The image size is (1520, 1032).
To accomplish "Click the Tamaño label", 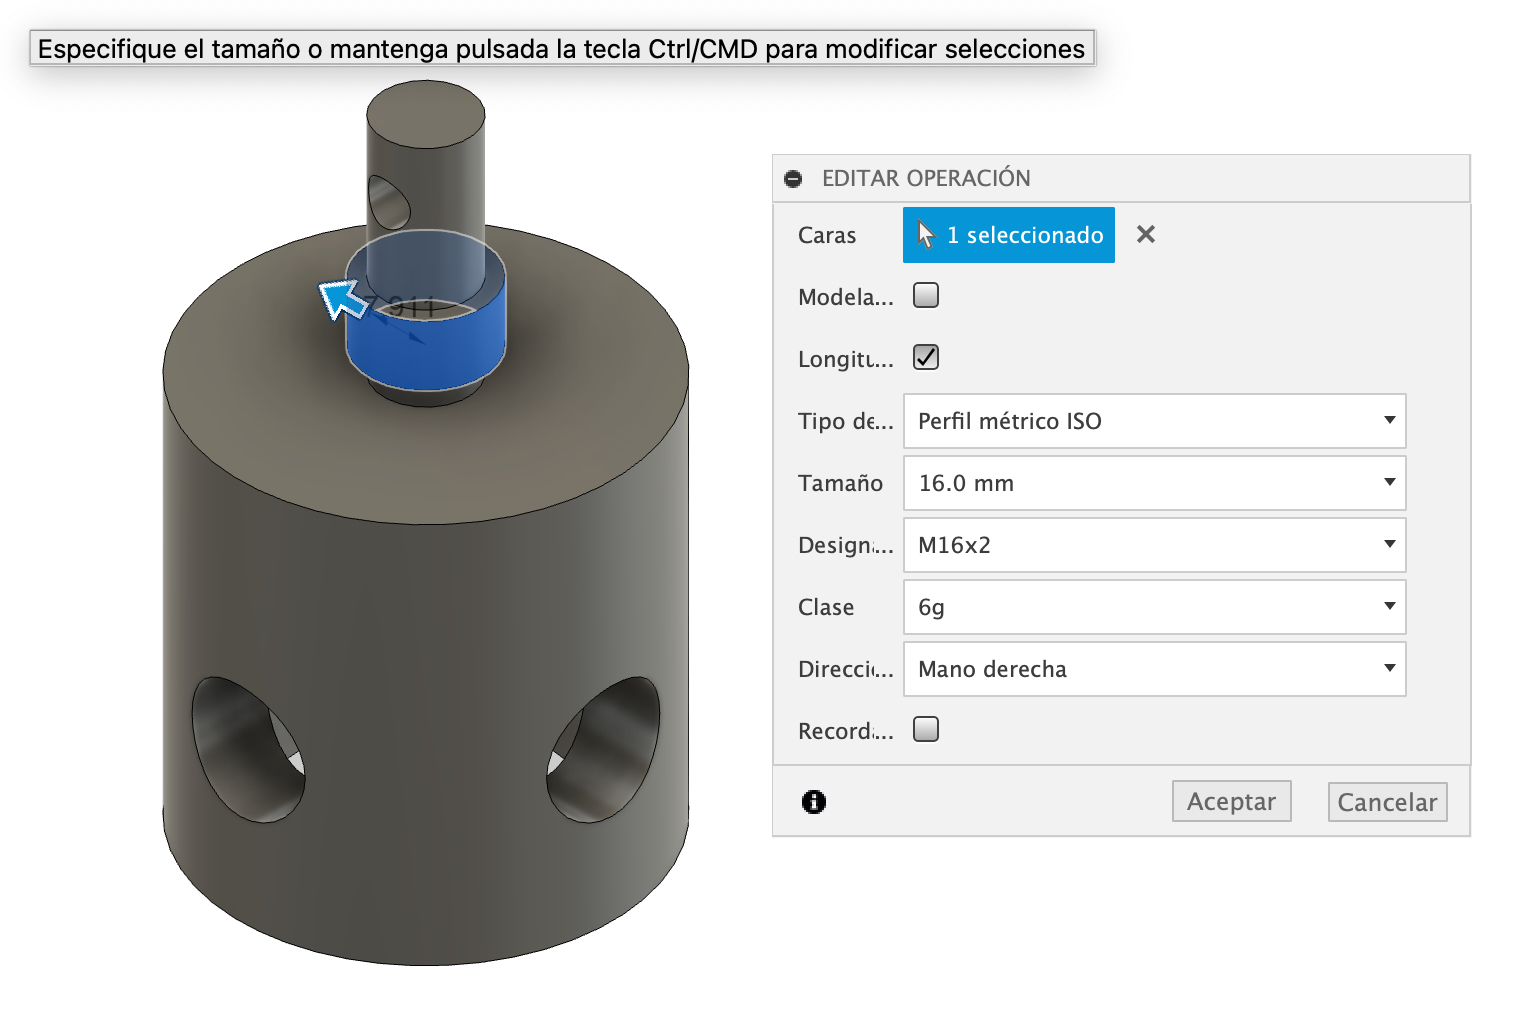I will pos(840,484).
